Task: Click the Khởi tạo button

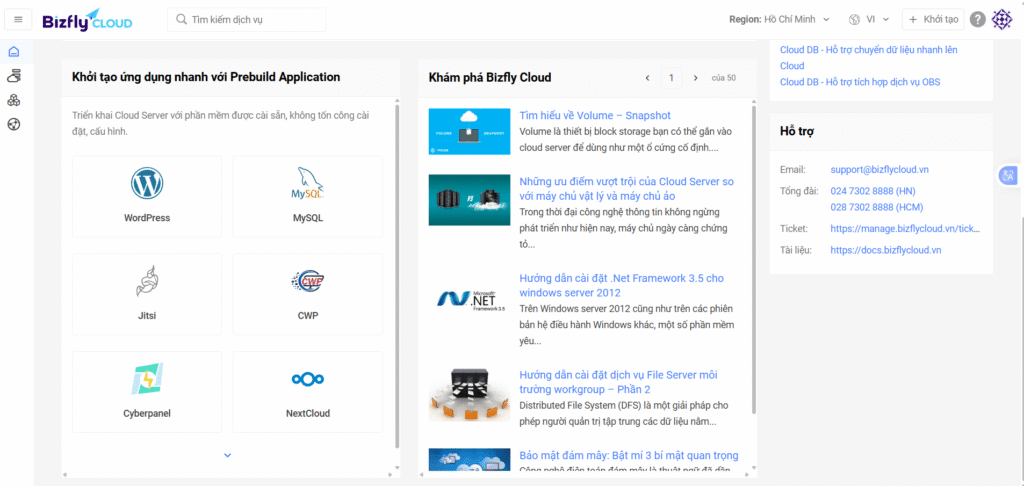Action: [934, 19]
